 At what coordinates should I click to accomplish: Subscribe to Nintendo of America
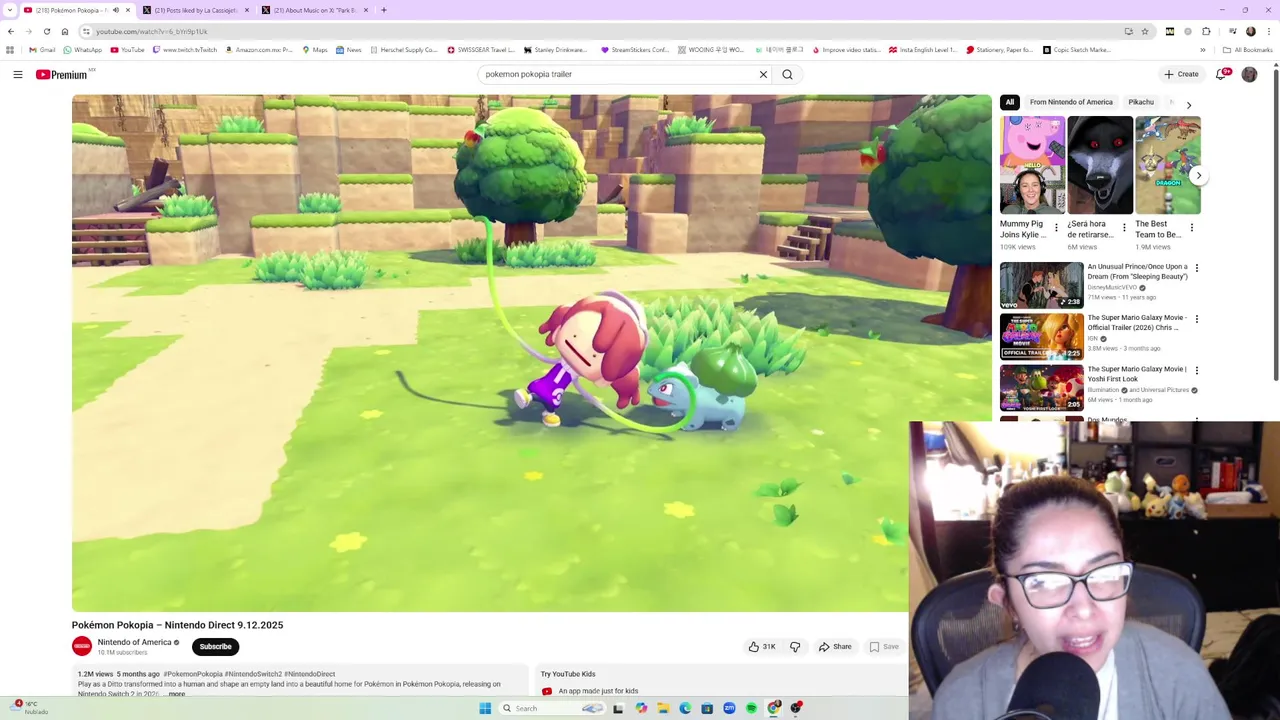(215, 647)
